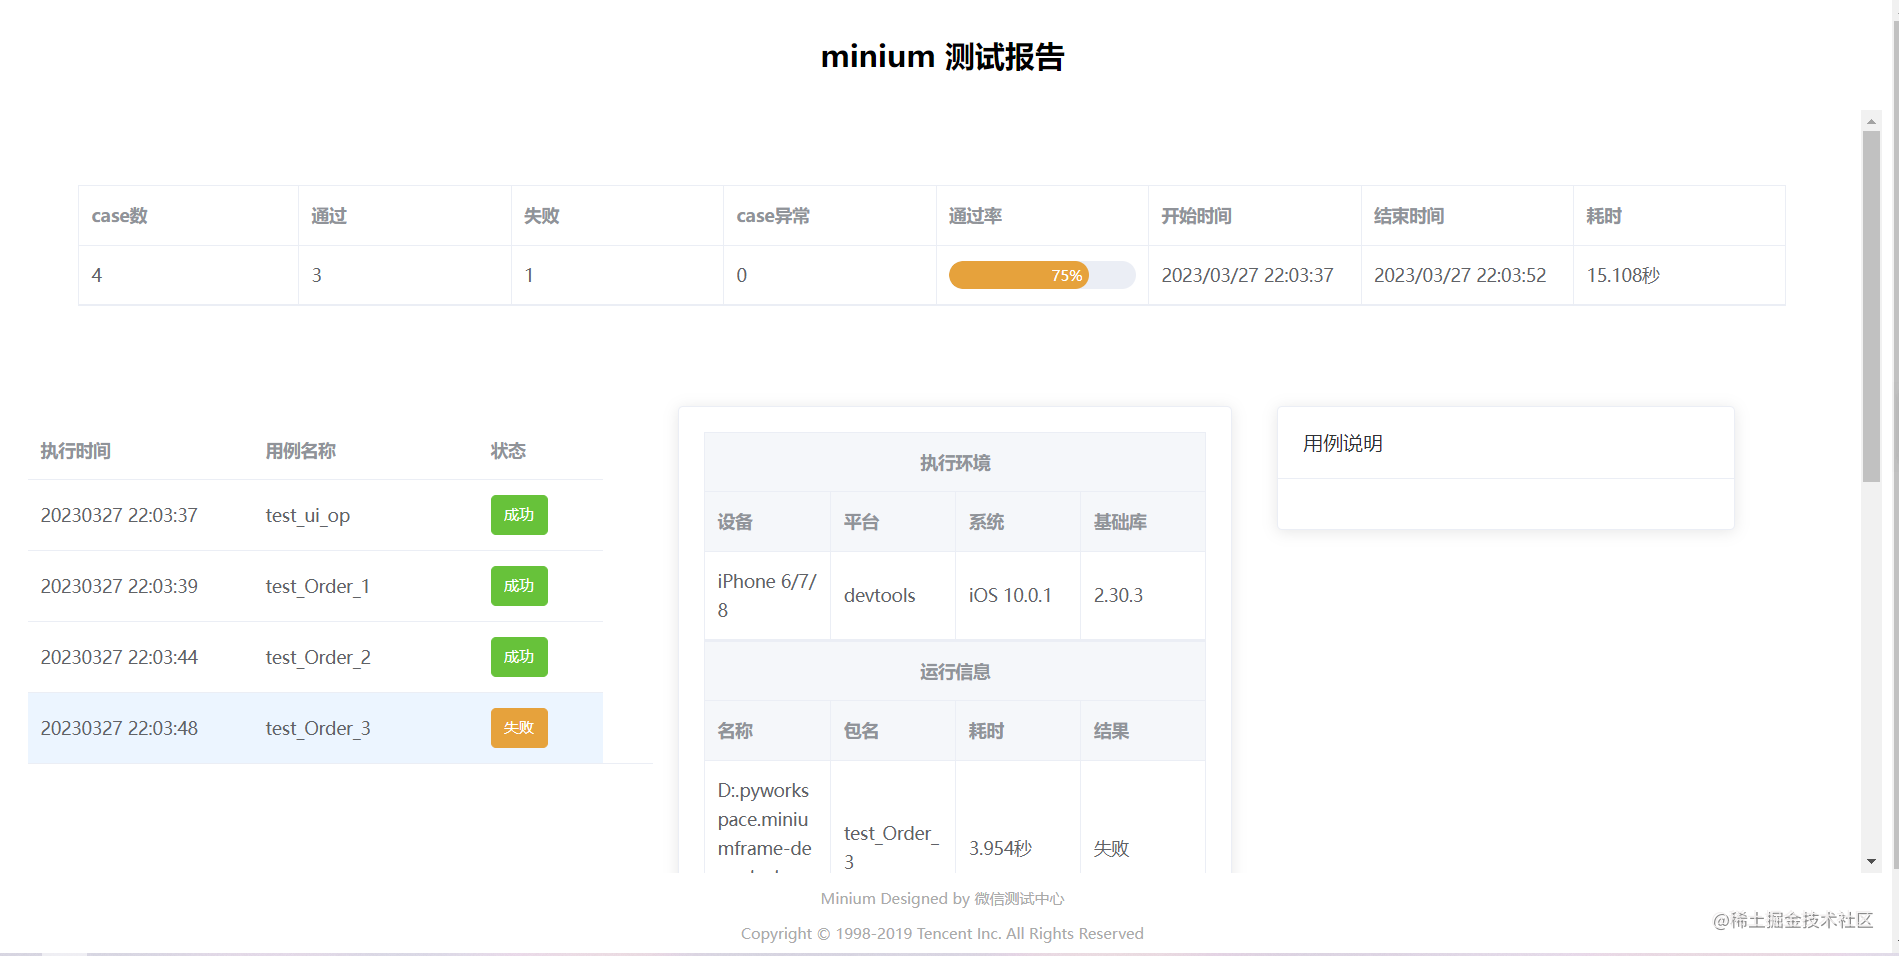
Task: Select test_Order_3 in the case list
Action: (x=318, y=729)
